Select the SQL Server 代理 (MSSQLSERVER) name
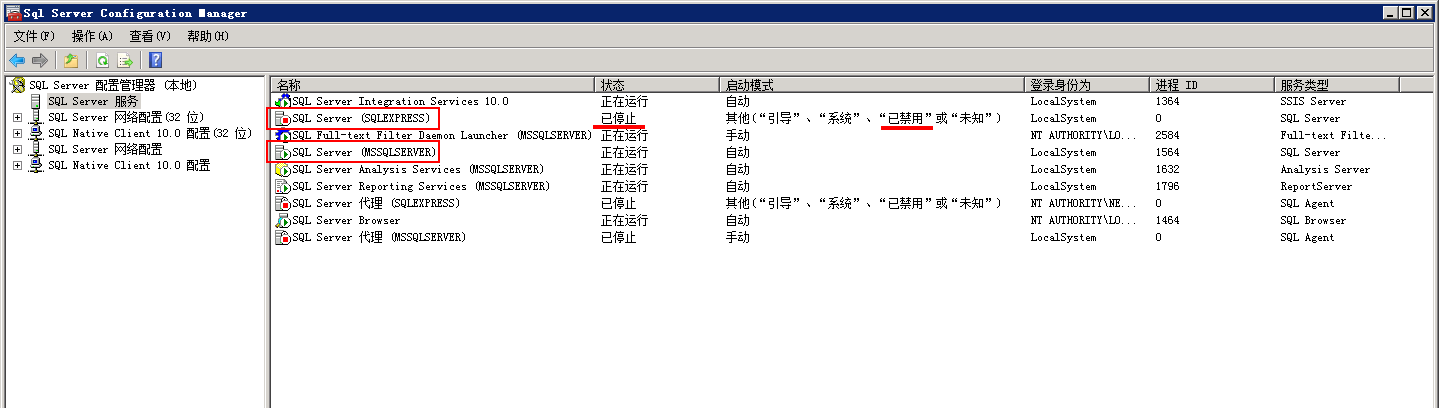The image size is (1439, 408). coord(379,237)
